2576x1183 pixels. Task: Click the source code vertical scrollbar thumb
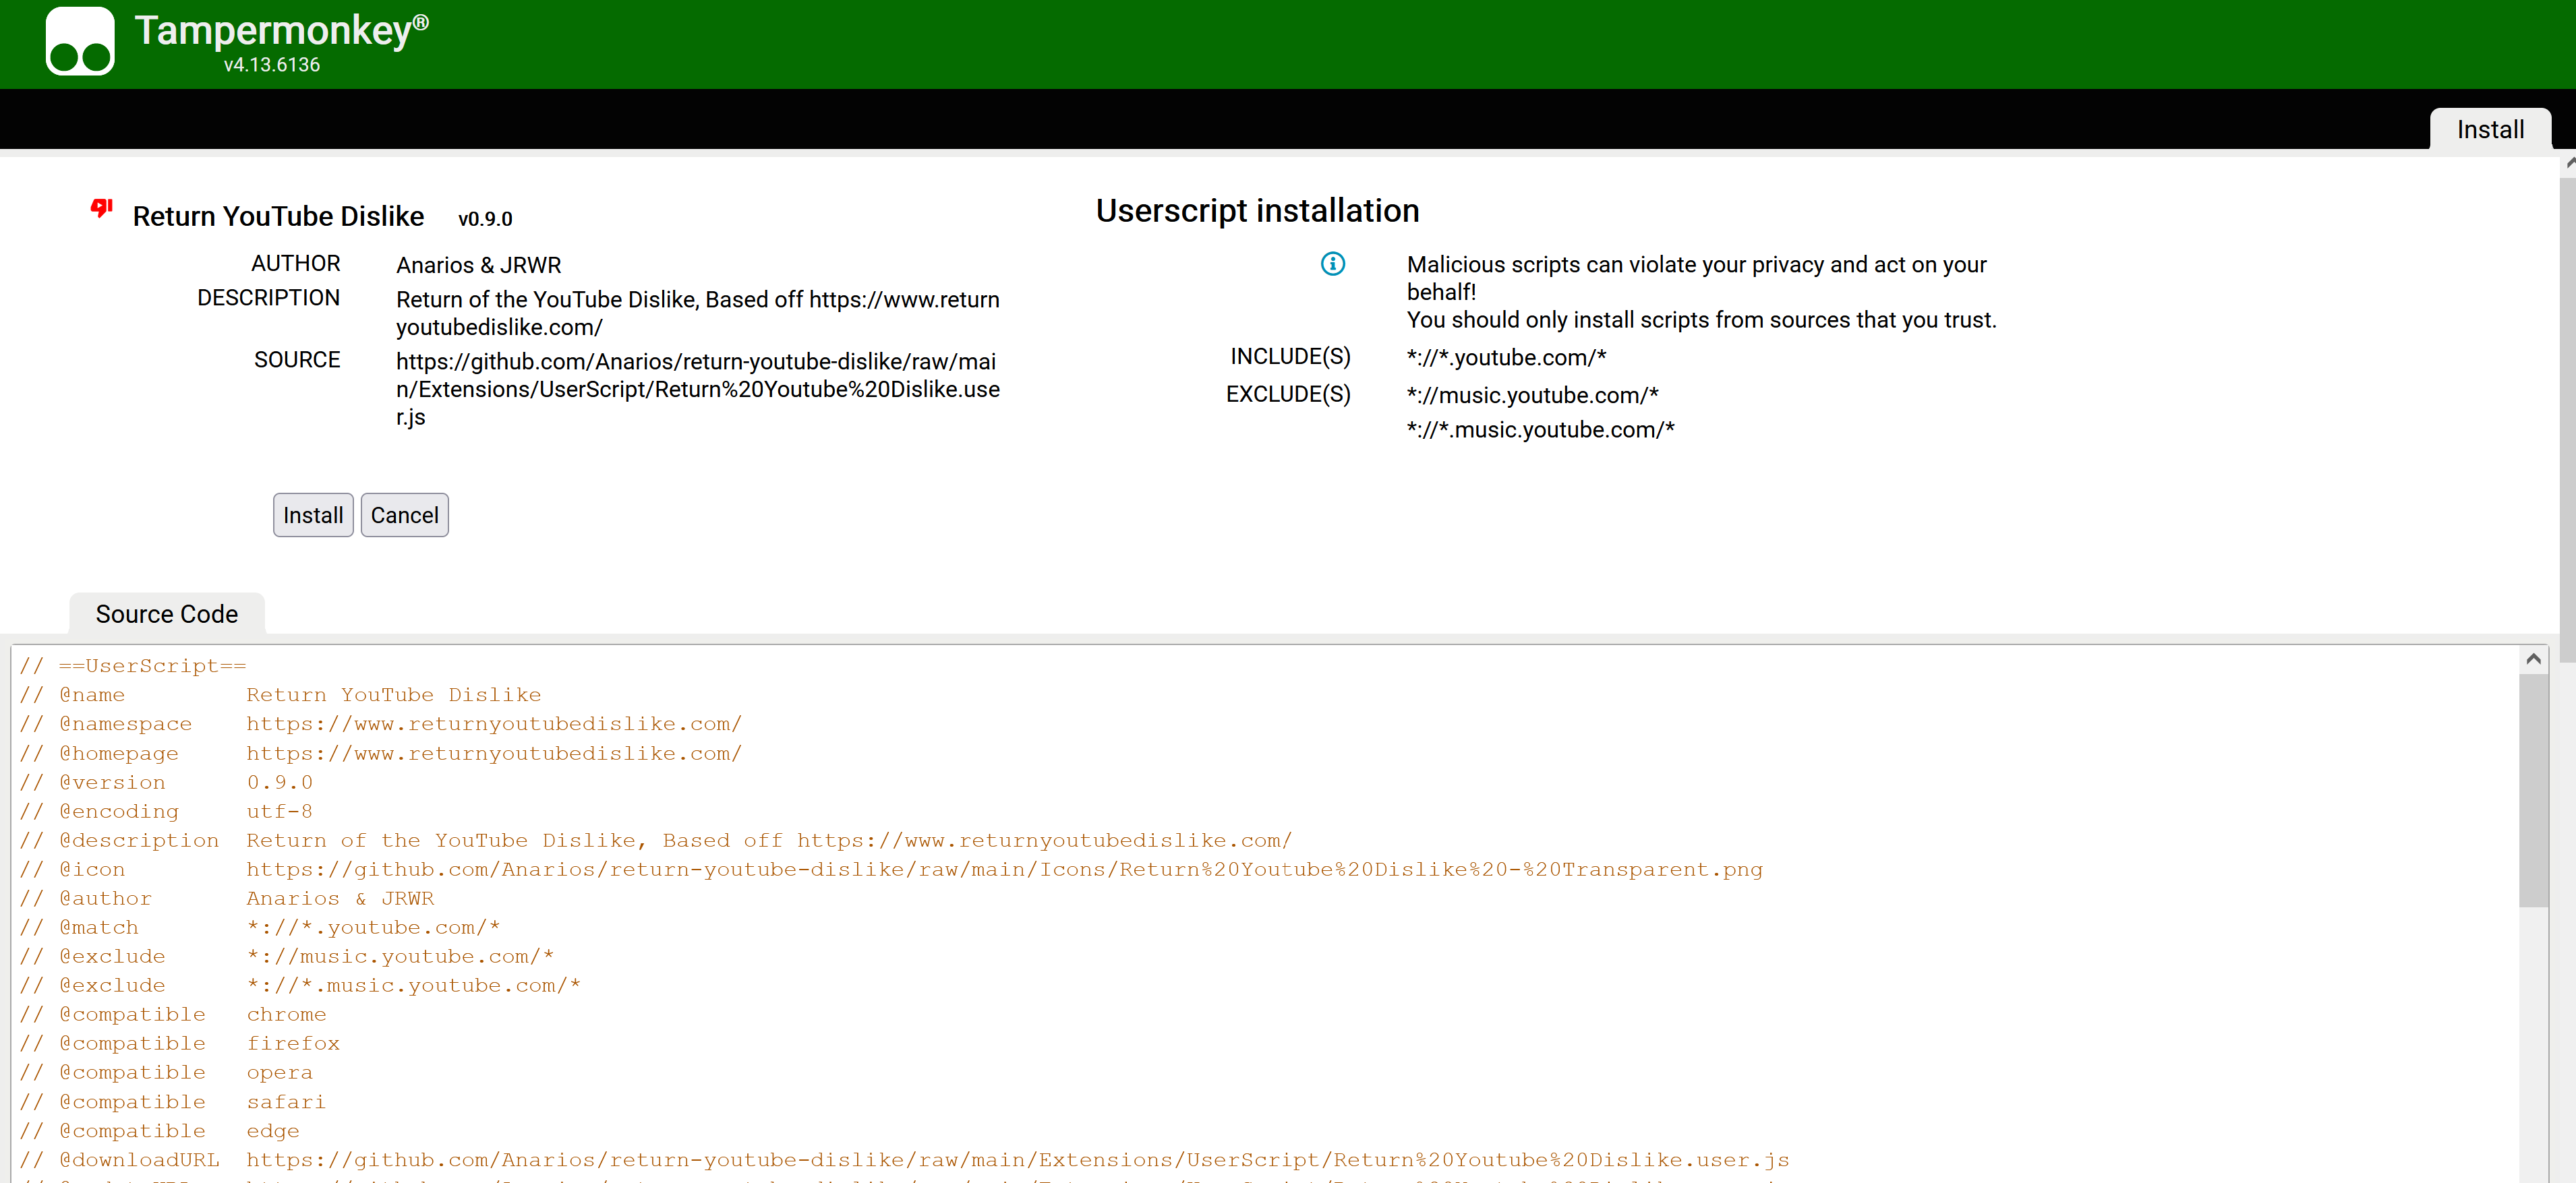pyautogui.click(x=2532, y=790)
